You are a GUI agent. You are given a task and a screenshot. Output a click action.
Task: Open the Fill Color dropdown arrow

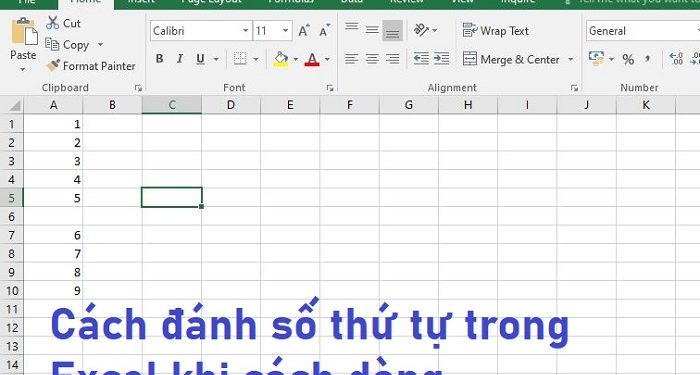[296, 59]
